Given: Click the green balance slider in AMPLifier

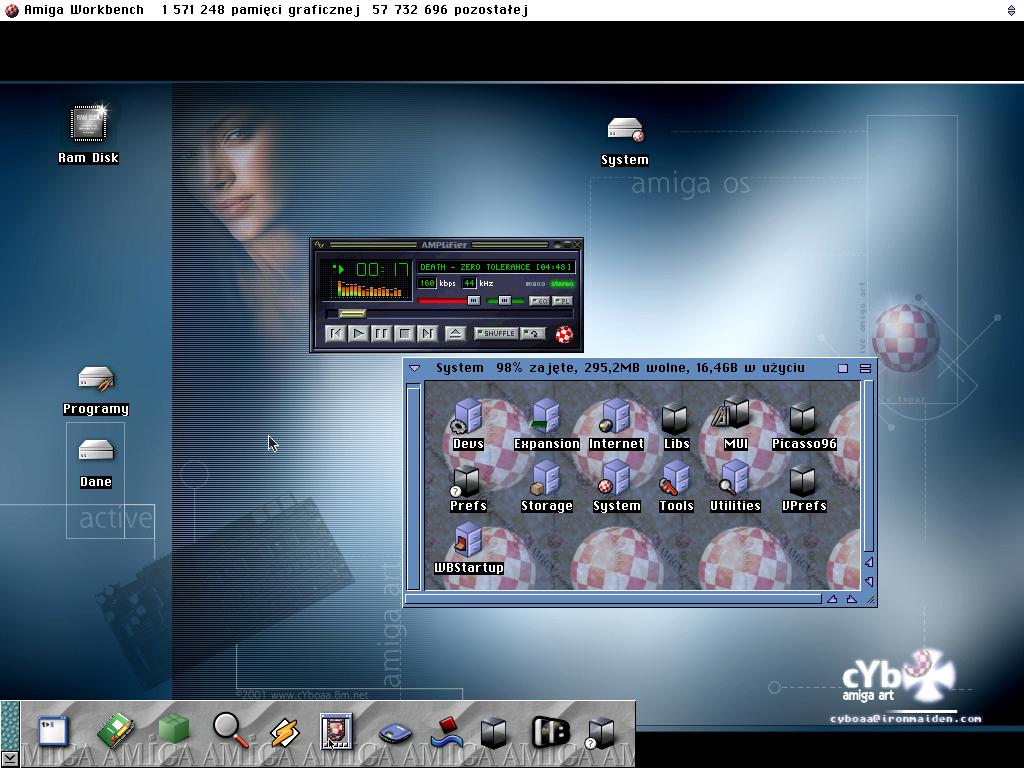Looking at the screenshot, I should tap(505, 300).
